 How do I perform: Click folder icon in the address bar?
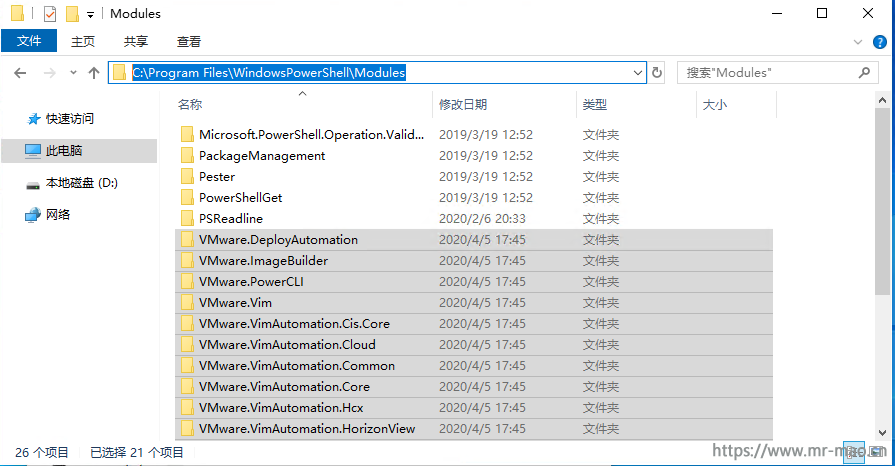119,73
